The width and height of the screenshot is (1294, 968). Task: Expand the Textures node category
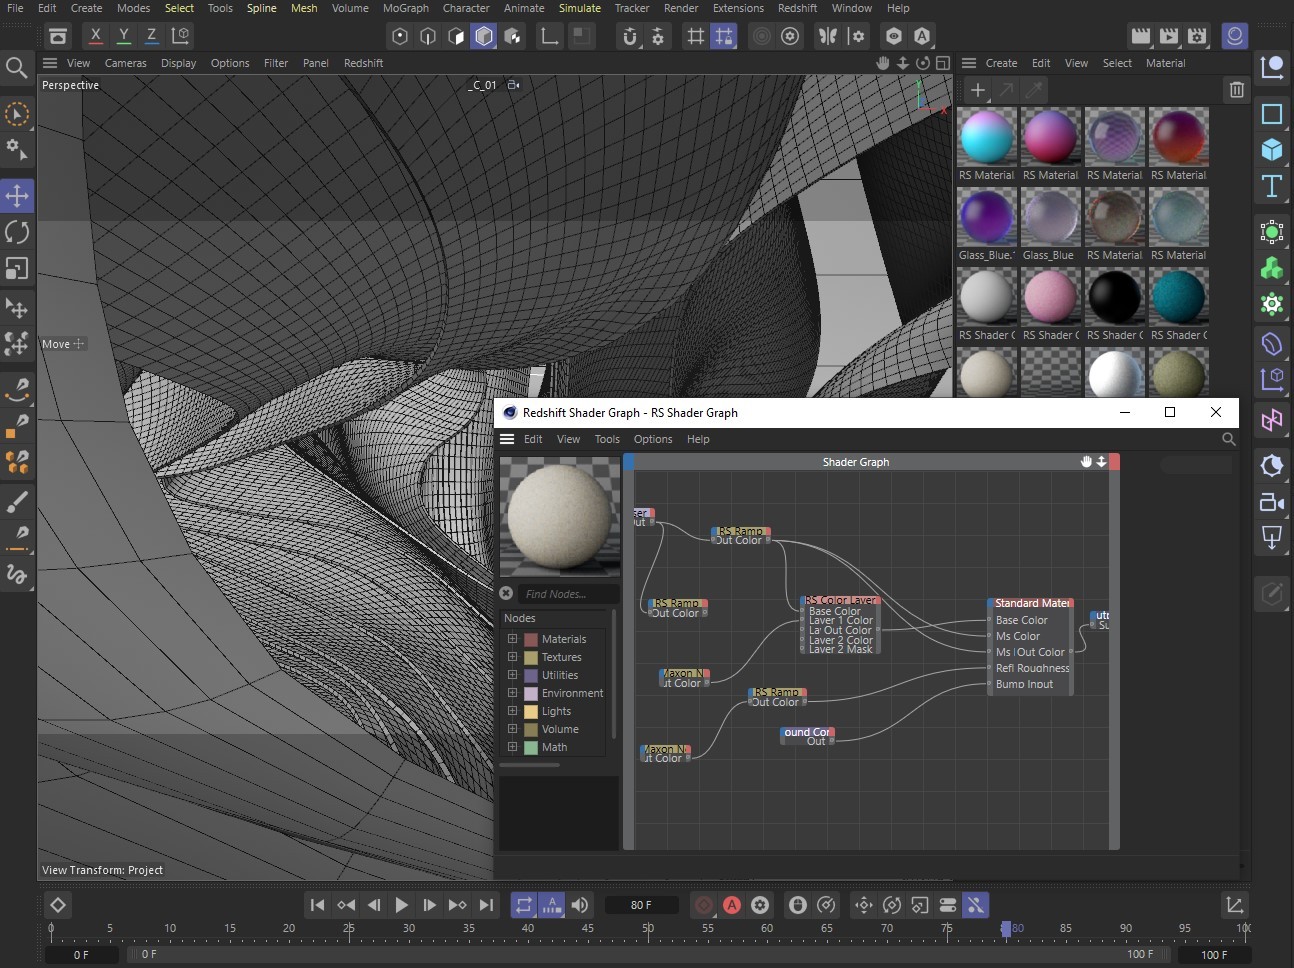(x=512, y=657)
